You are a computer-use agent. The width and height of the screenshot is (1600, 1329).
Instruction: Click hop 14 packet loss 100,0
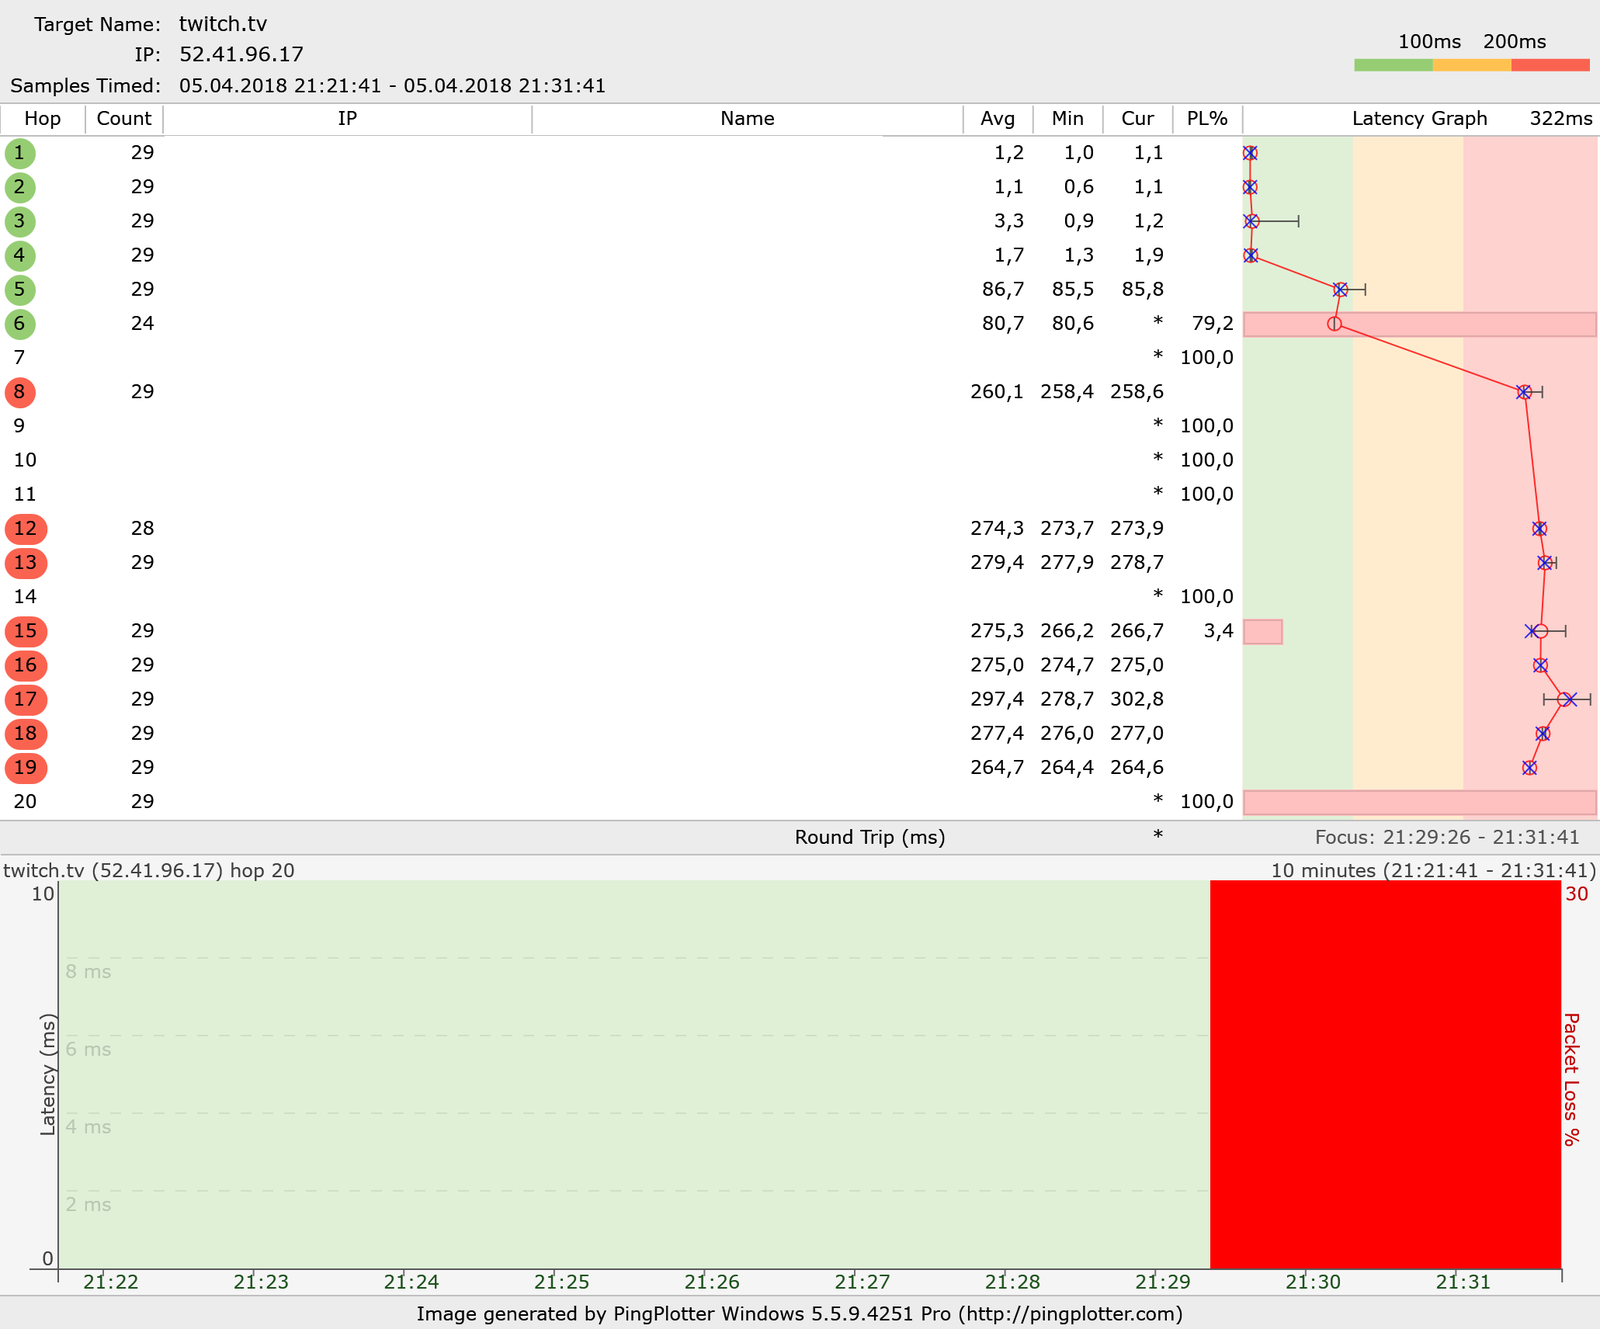[1207, 597]
